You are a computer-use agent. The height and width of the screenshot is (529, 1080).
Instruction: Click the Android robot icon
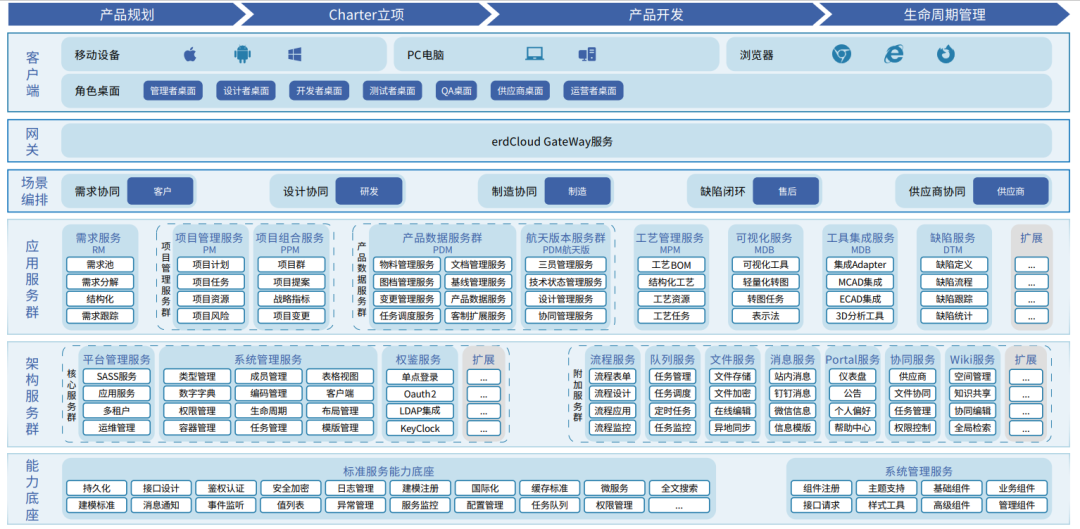pyautogui.click(x=242, y=55)
